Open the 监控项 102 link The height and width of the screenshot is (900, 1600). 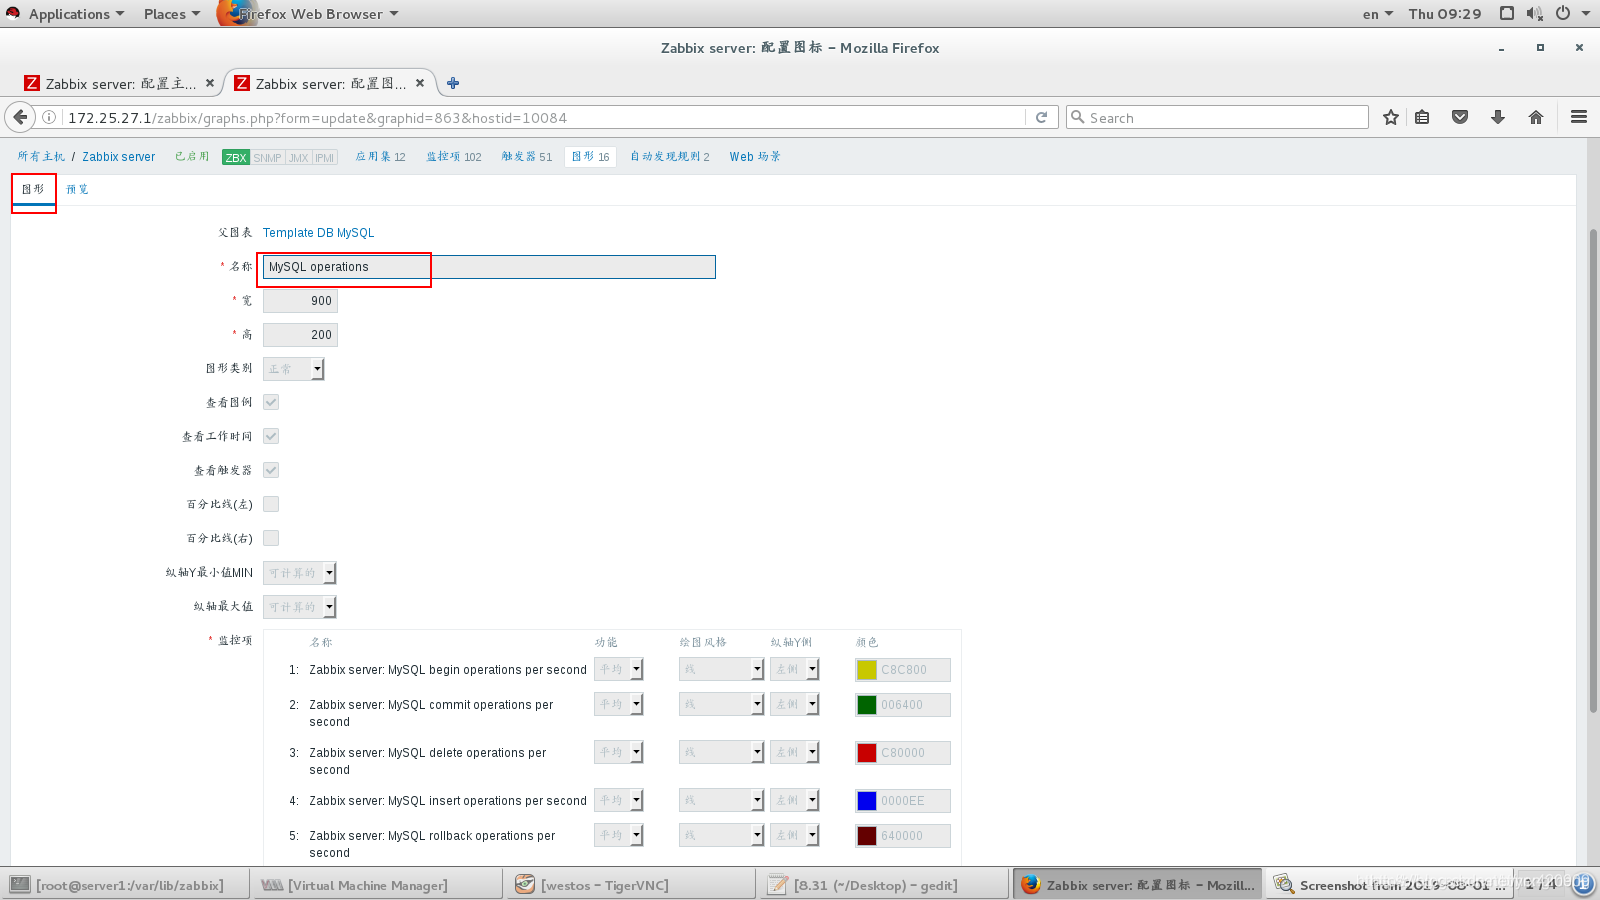pyautogui.click(x=454, y=157)
